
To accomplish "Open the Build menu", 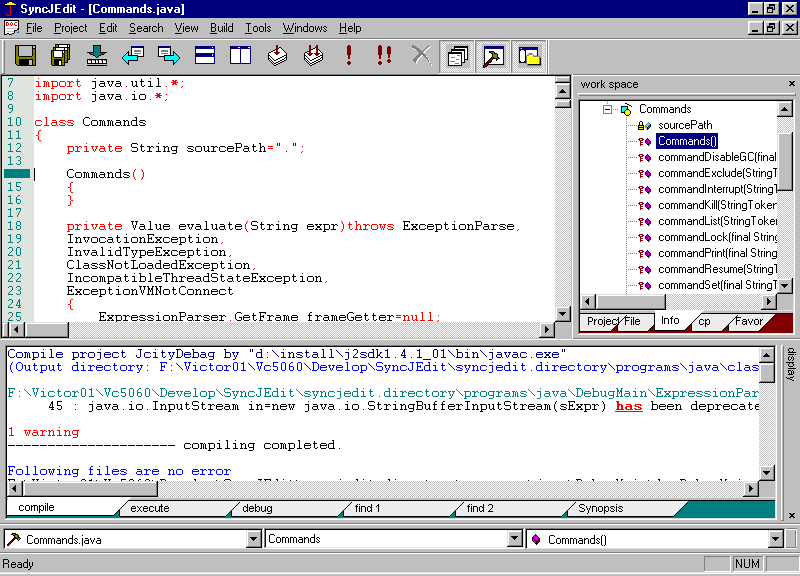I will tap(221, 28).
